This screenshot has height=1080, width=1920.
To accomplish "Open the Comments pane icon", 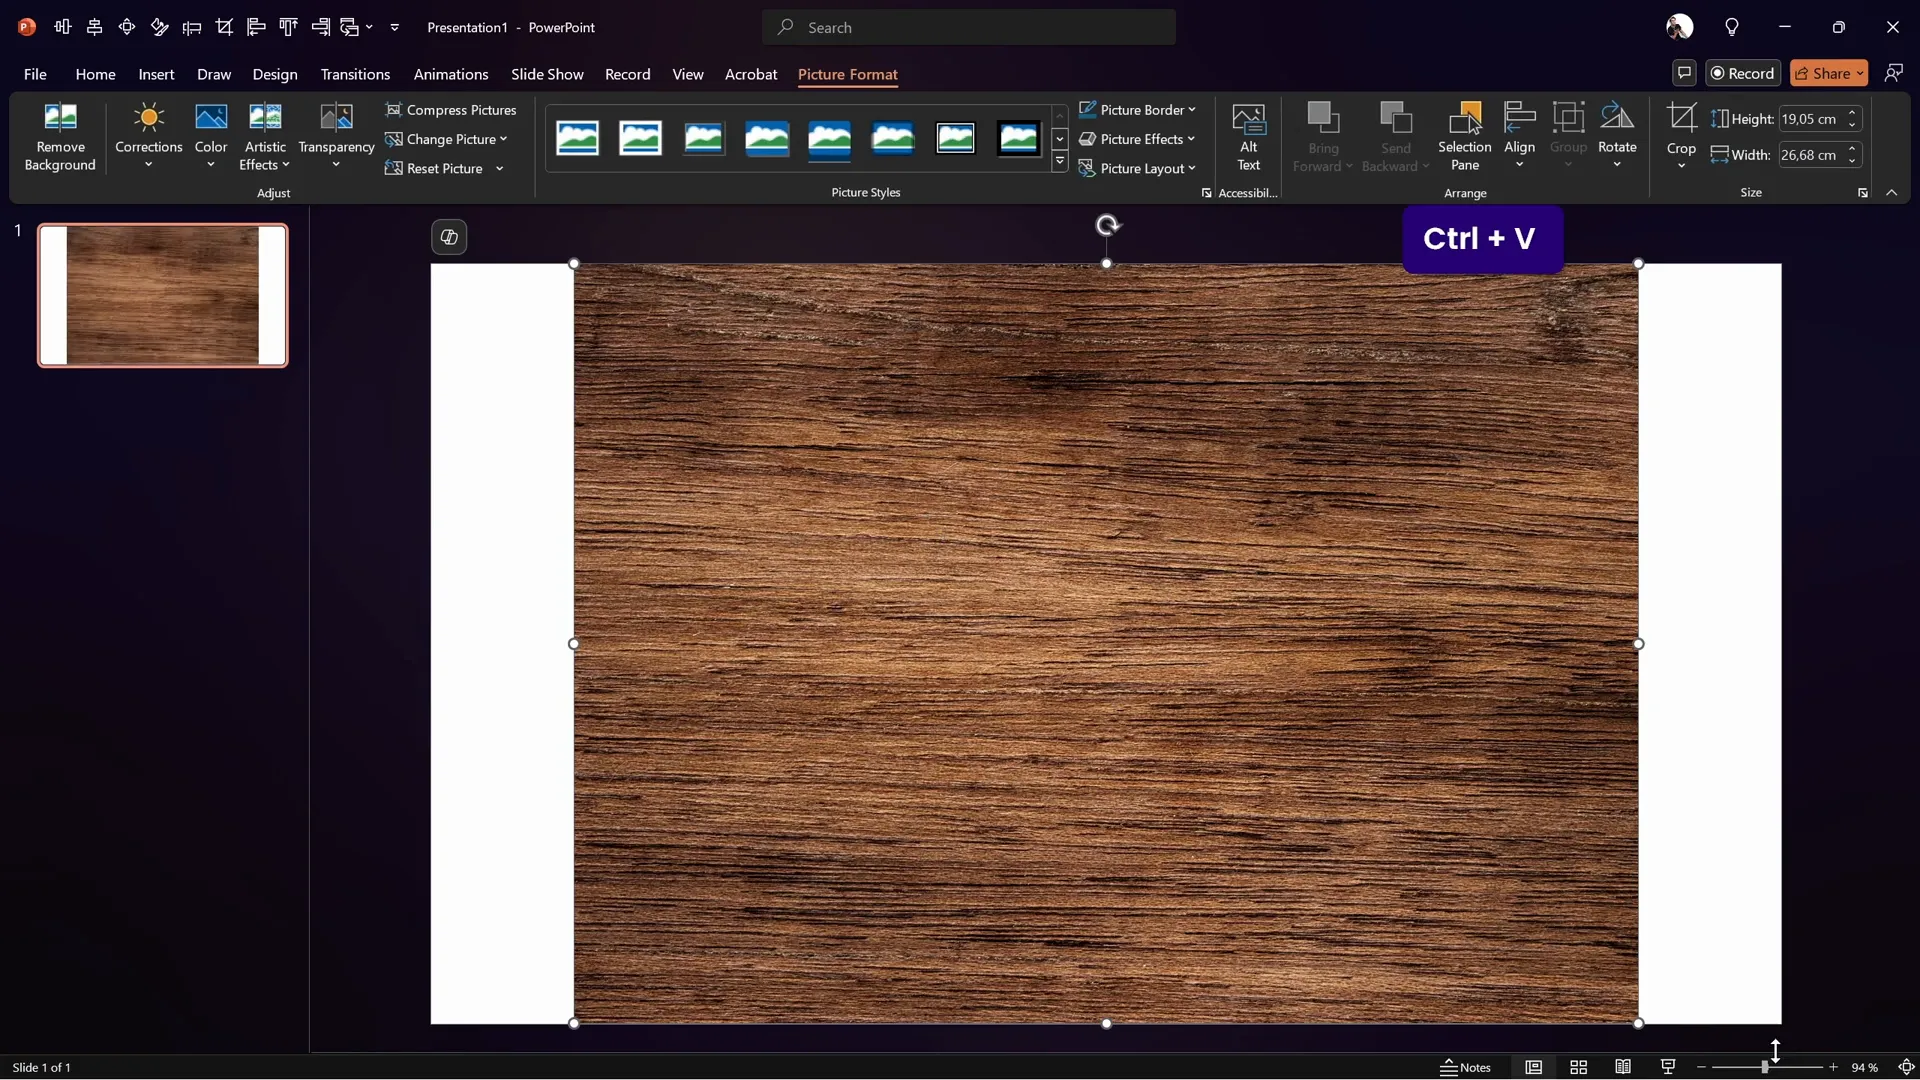I will coord(1684,73).
